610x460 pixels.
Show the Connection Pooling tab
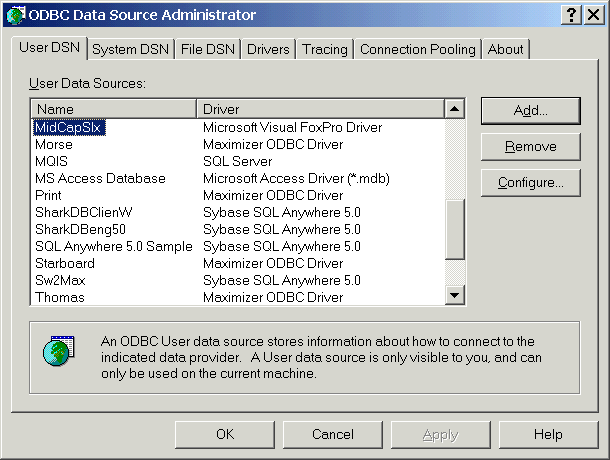click(x=417, y=49)
